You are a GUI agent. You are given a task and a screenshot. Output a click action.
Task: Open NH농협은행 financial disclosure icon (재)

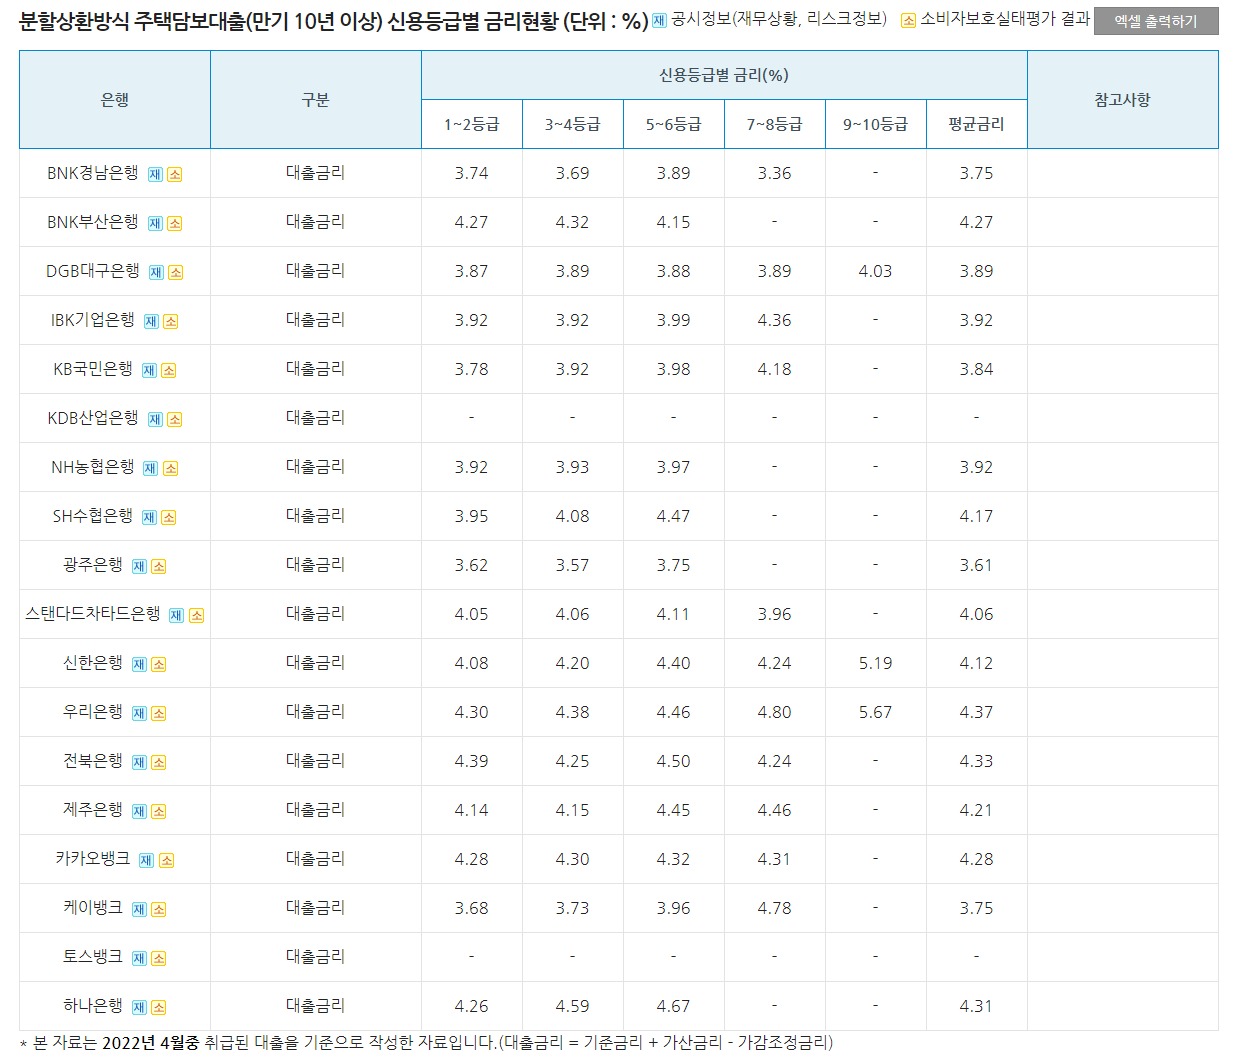click(151, 468)
